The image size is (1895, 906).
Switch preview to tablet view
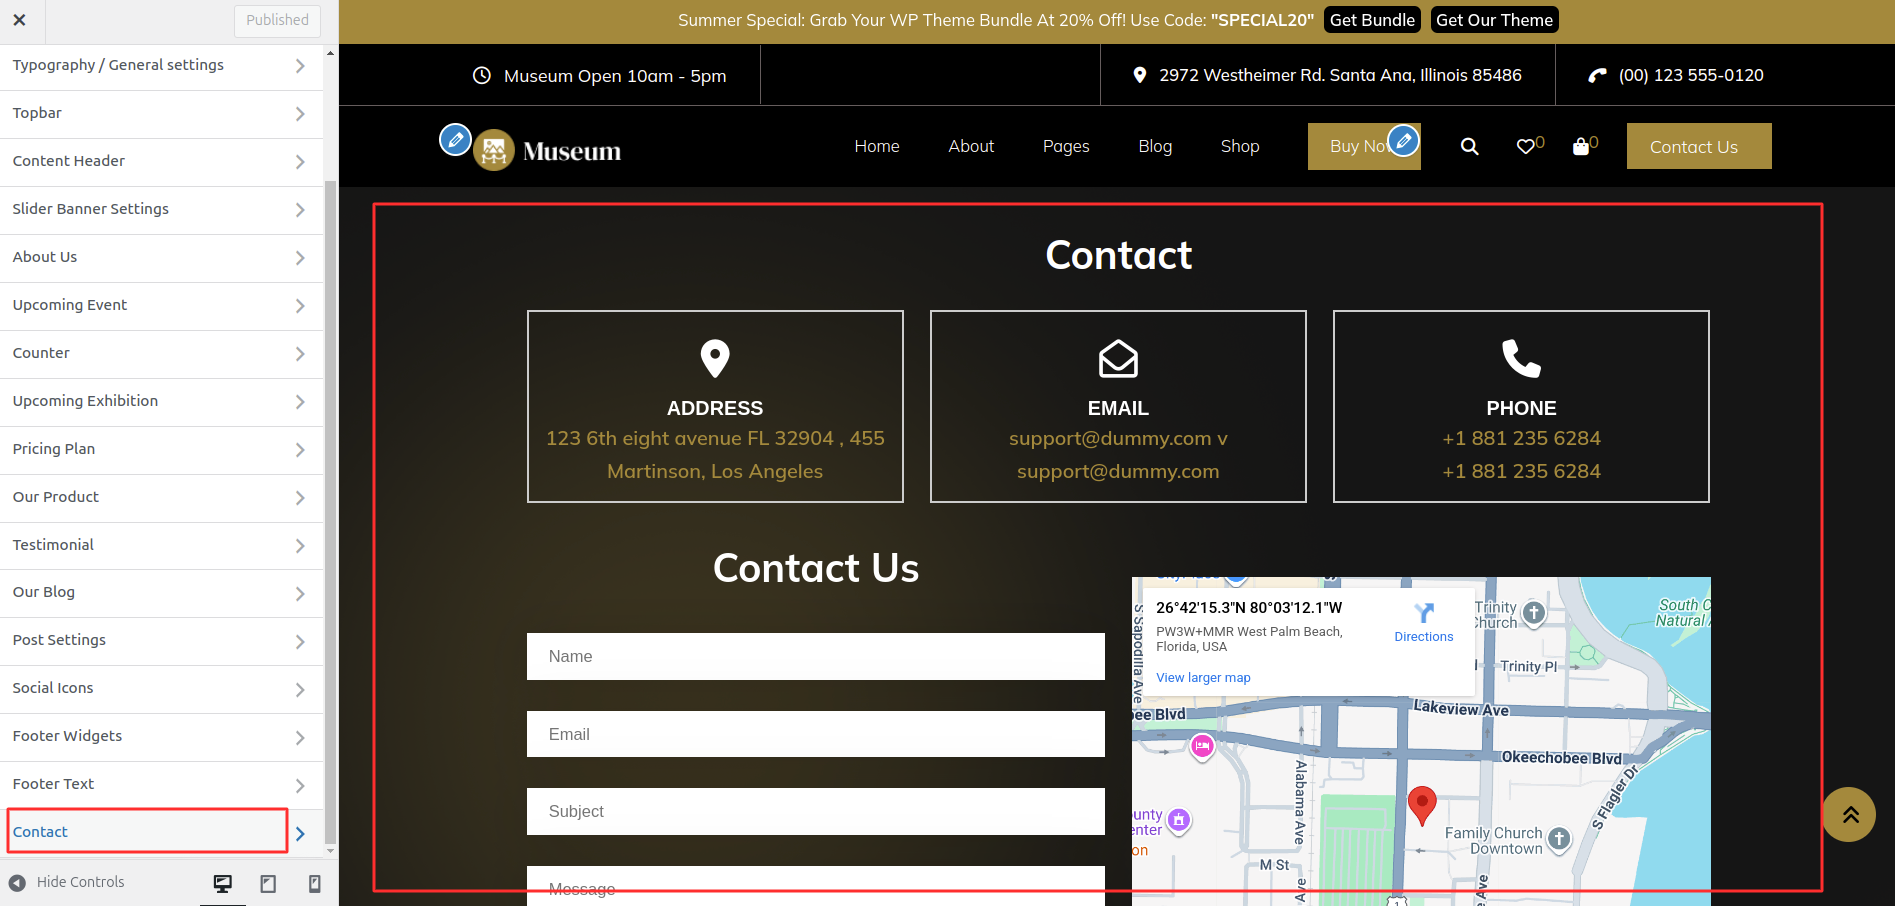[268, 882]
